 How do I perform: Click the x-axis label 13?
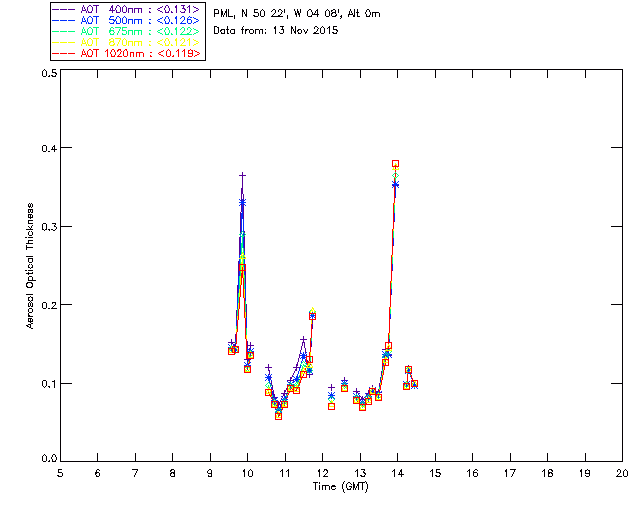360,473
